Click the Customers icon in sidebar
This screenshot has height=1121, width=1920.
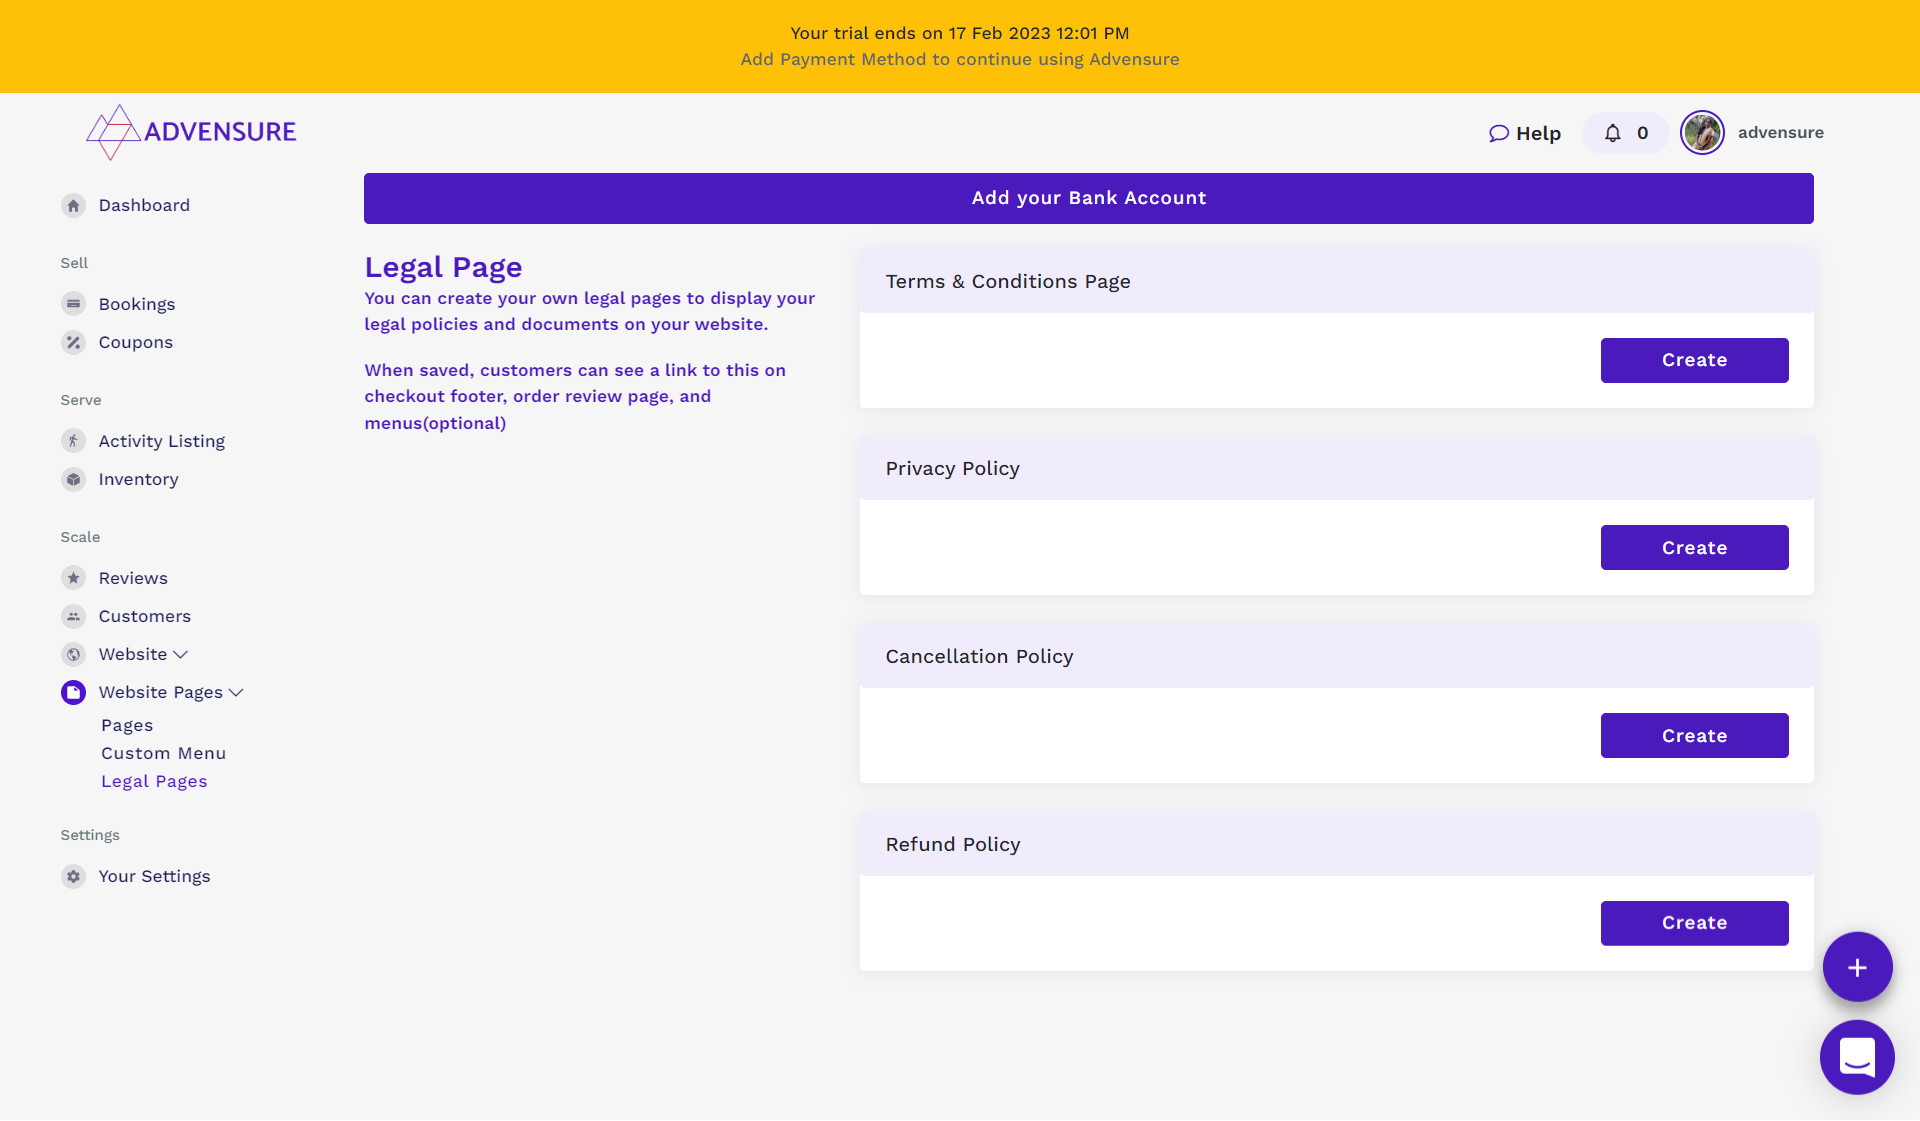point(73,615)
